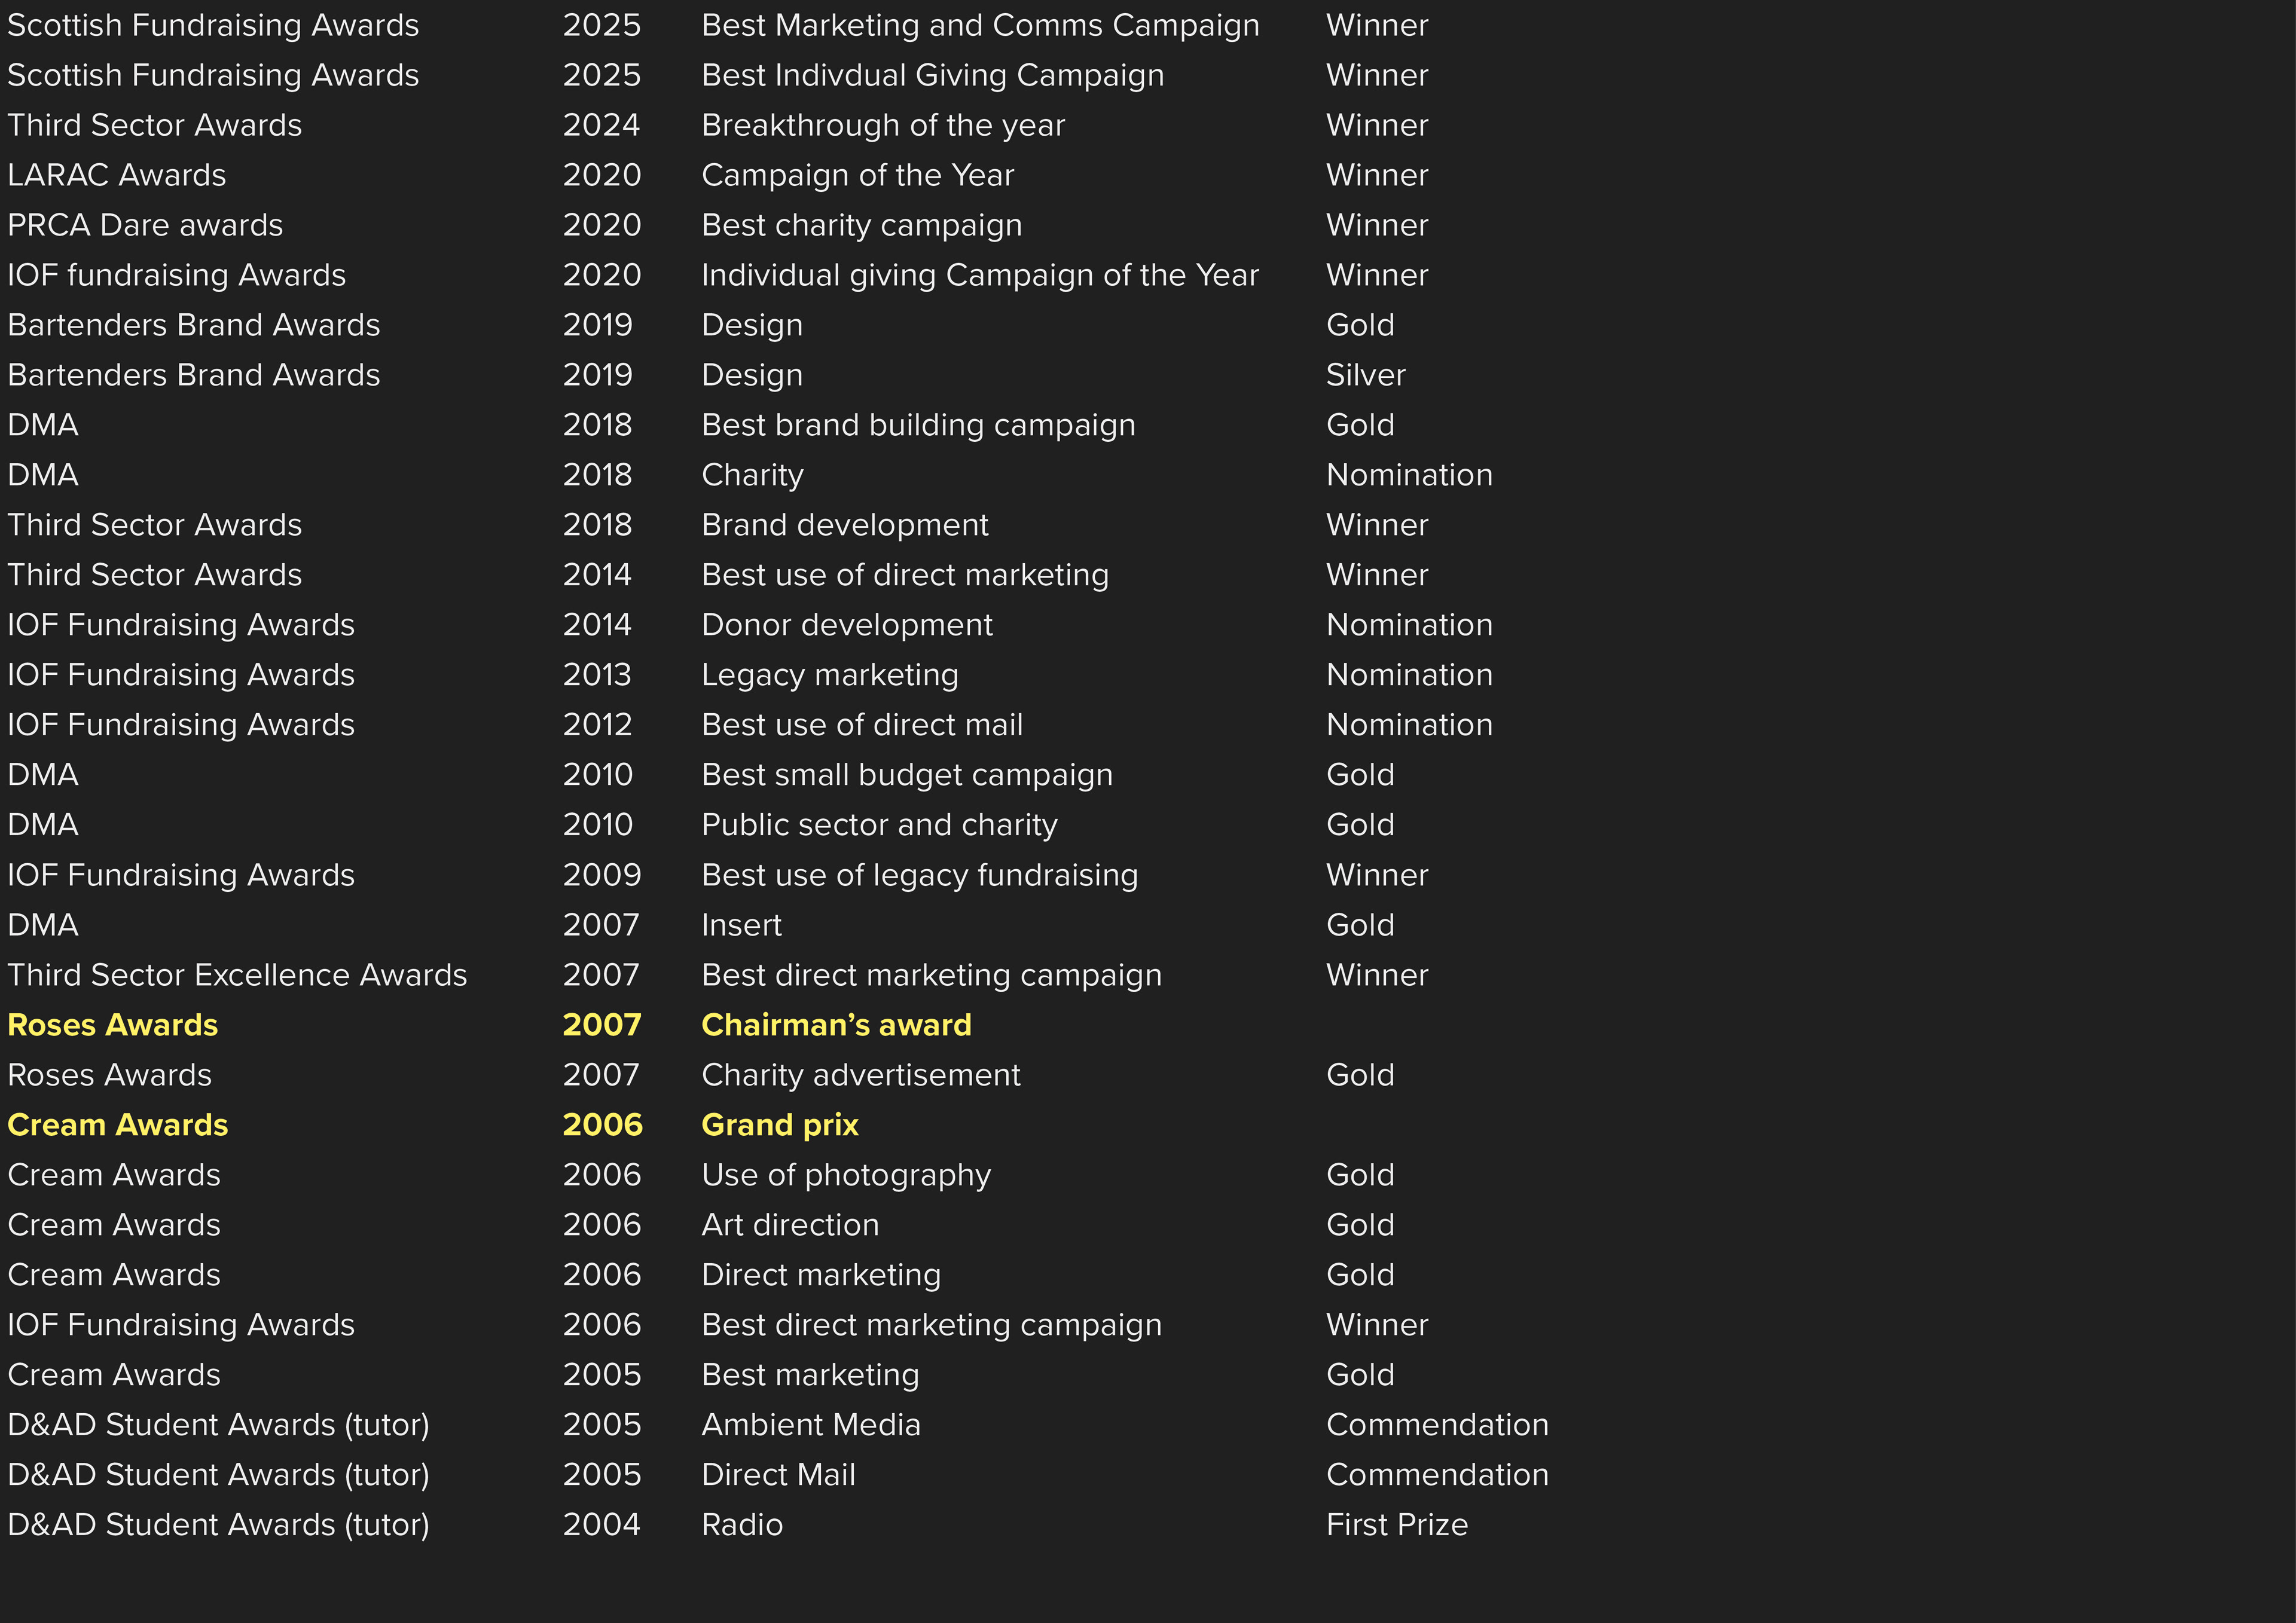Click Third Sector Excellence Awards name
2296x1623 pixels.
237,975
